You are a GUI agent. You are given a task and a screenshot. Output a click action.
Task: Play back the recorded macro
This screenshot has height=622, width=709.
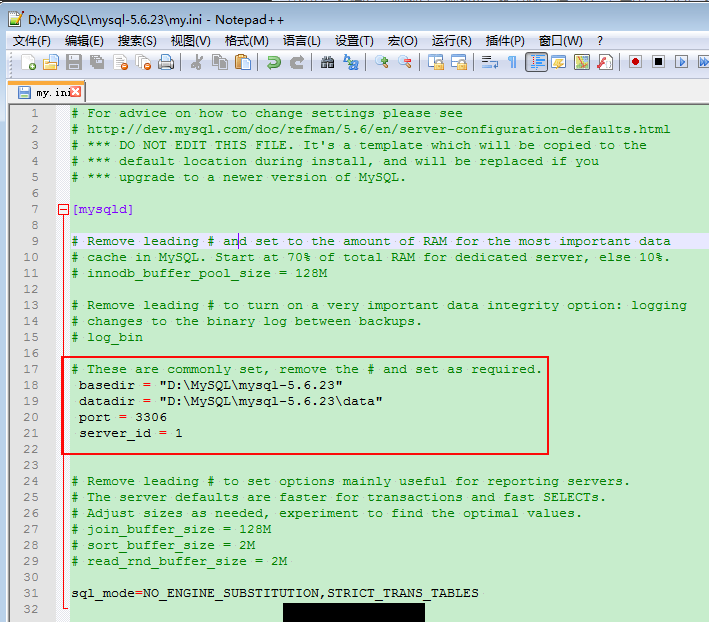point(681,62)
